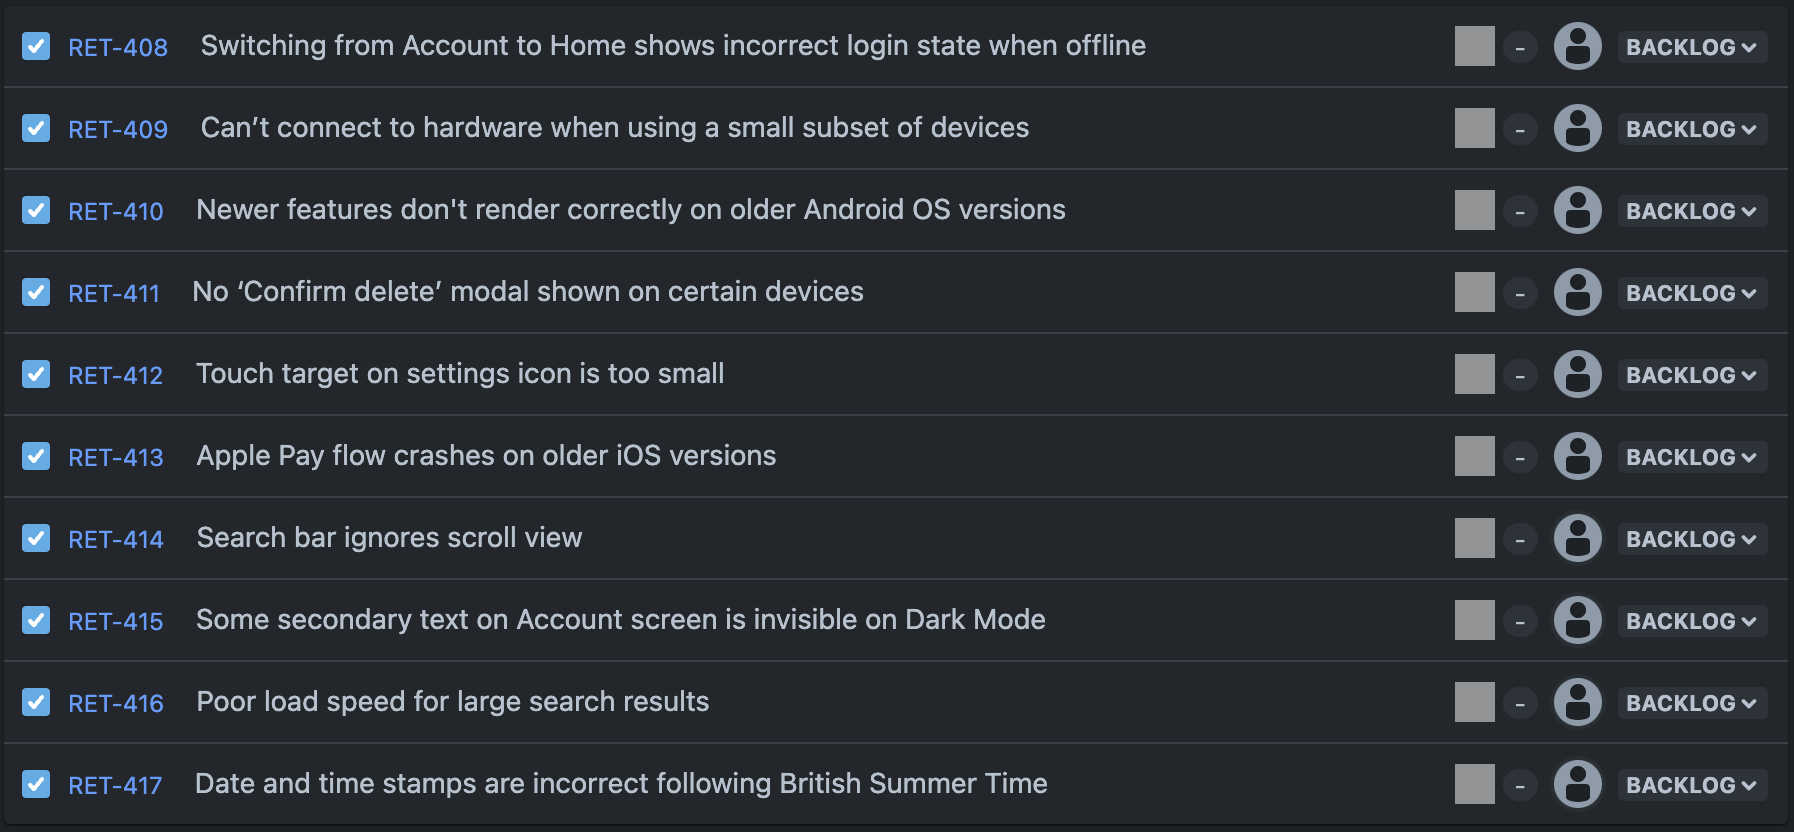The height and width of the screenshot is (832, 1794).
Task: Click the priority square on RET-409
Action: (x=1473, y=128)
